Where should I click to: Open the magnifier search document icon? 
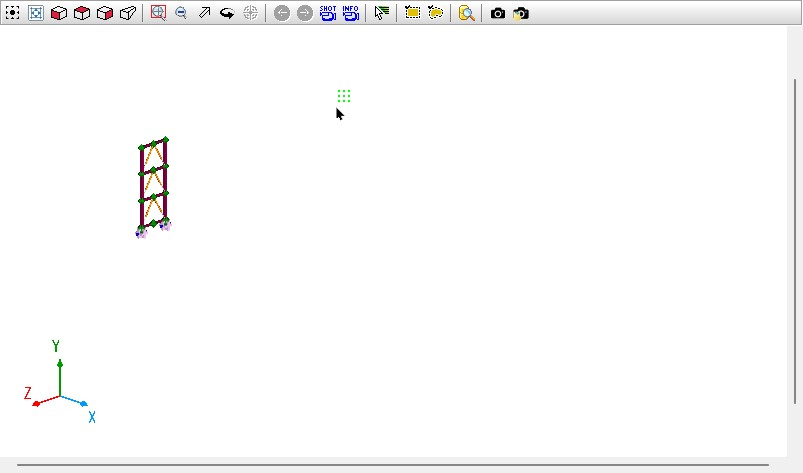pos(467,13)
